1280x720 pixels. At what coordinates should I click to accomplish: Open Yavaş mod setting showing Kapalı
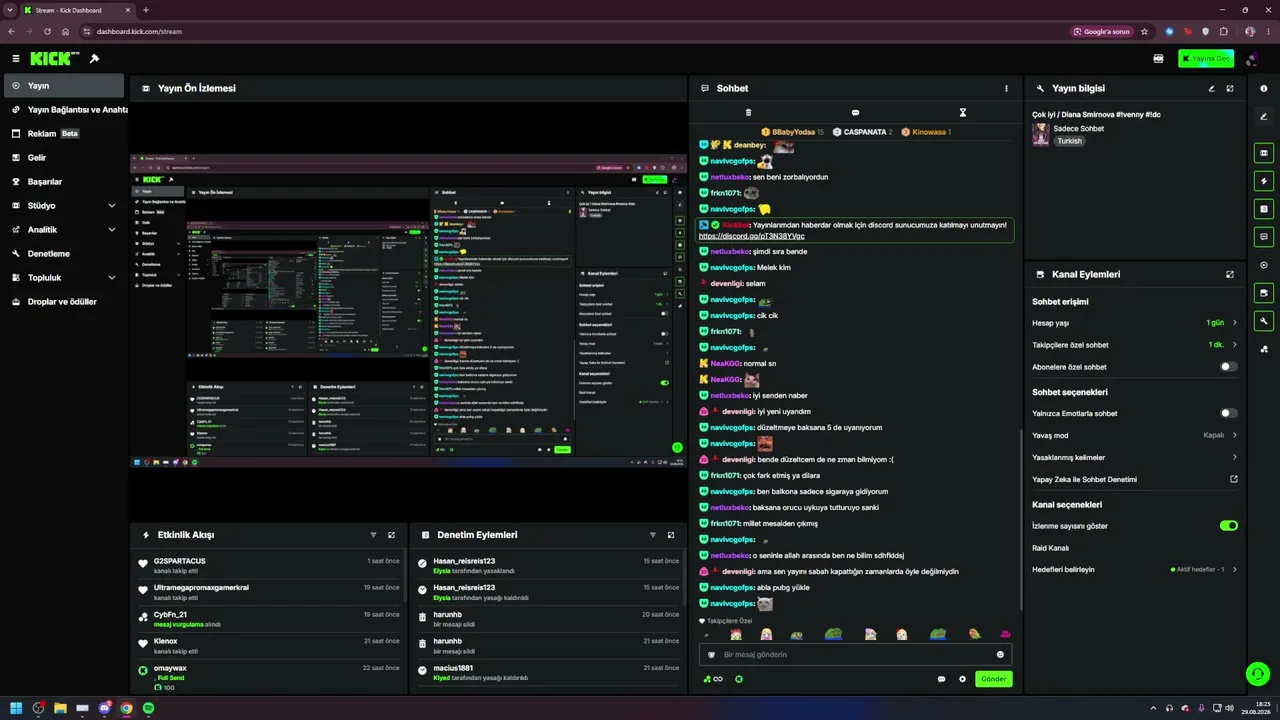pyautogui.click(x=1135, y=435)
